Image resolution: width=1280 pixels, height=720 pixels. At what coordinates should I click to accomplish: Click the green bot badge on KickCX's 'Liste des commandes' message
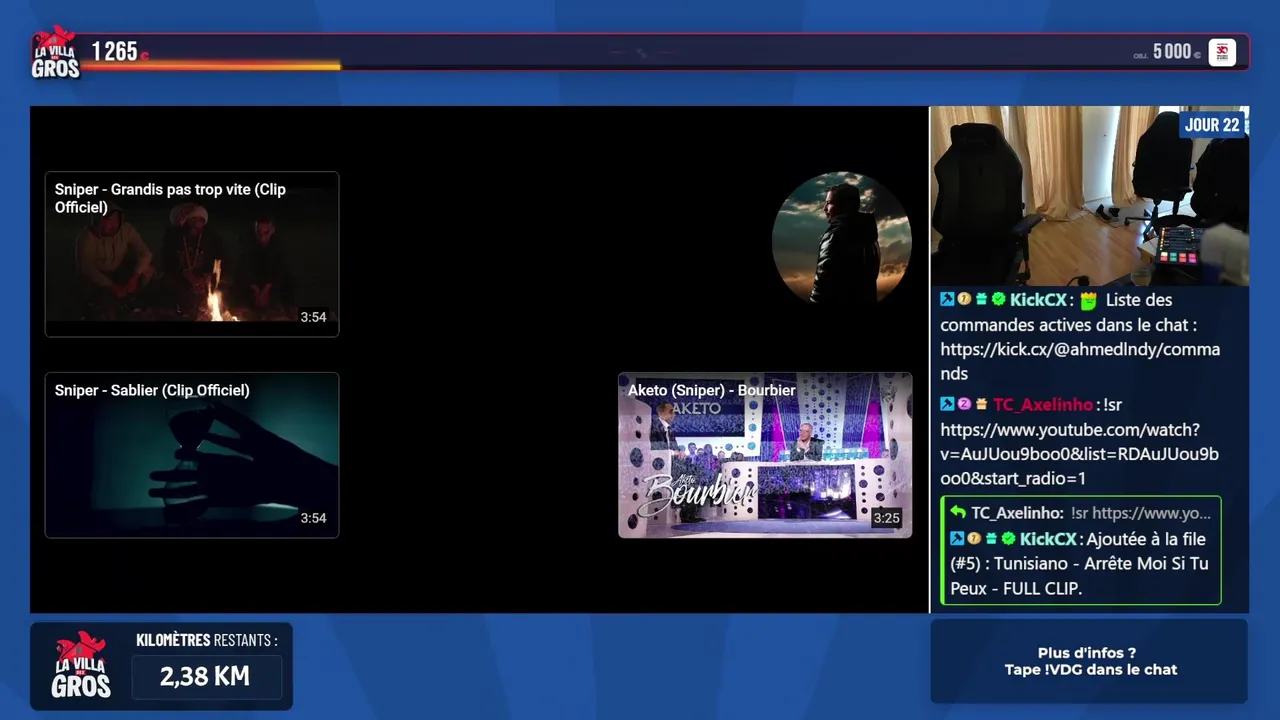[x=981, y=299]
